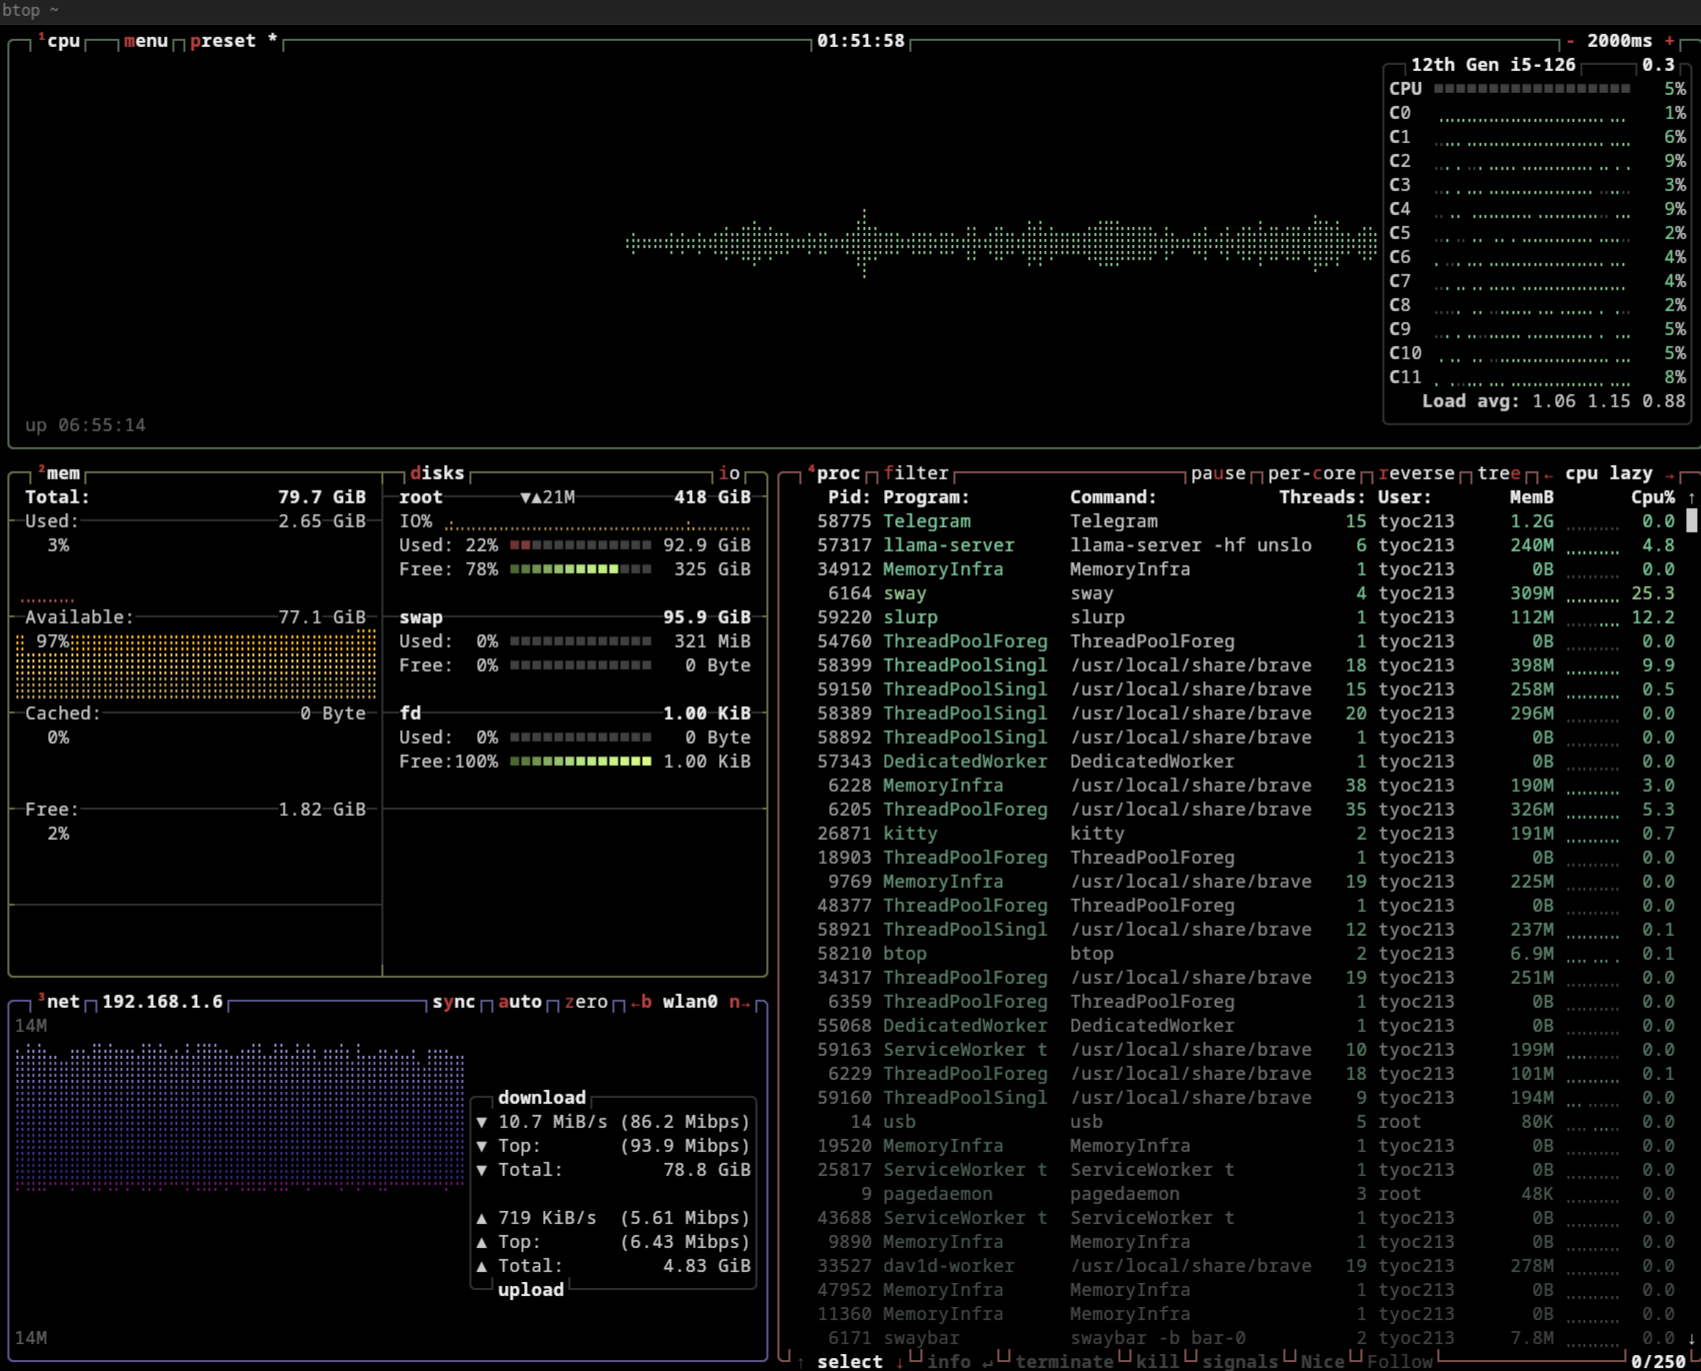Screen dimensions: 1701x1371
Task: Toggle auto scaling in the net box
Action: (x=520, y=1002)
